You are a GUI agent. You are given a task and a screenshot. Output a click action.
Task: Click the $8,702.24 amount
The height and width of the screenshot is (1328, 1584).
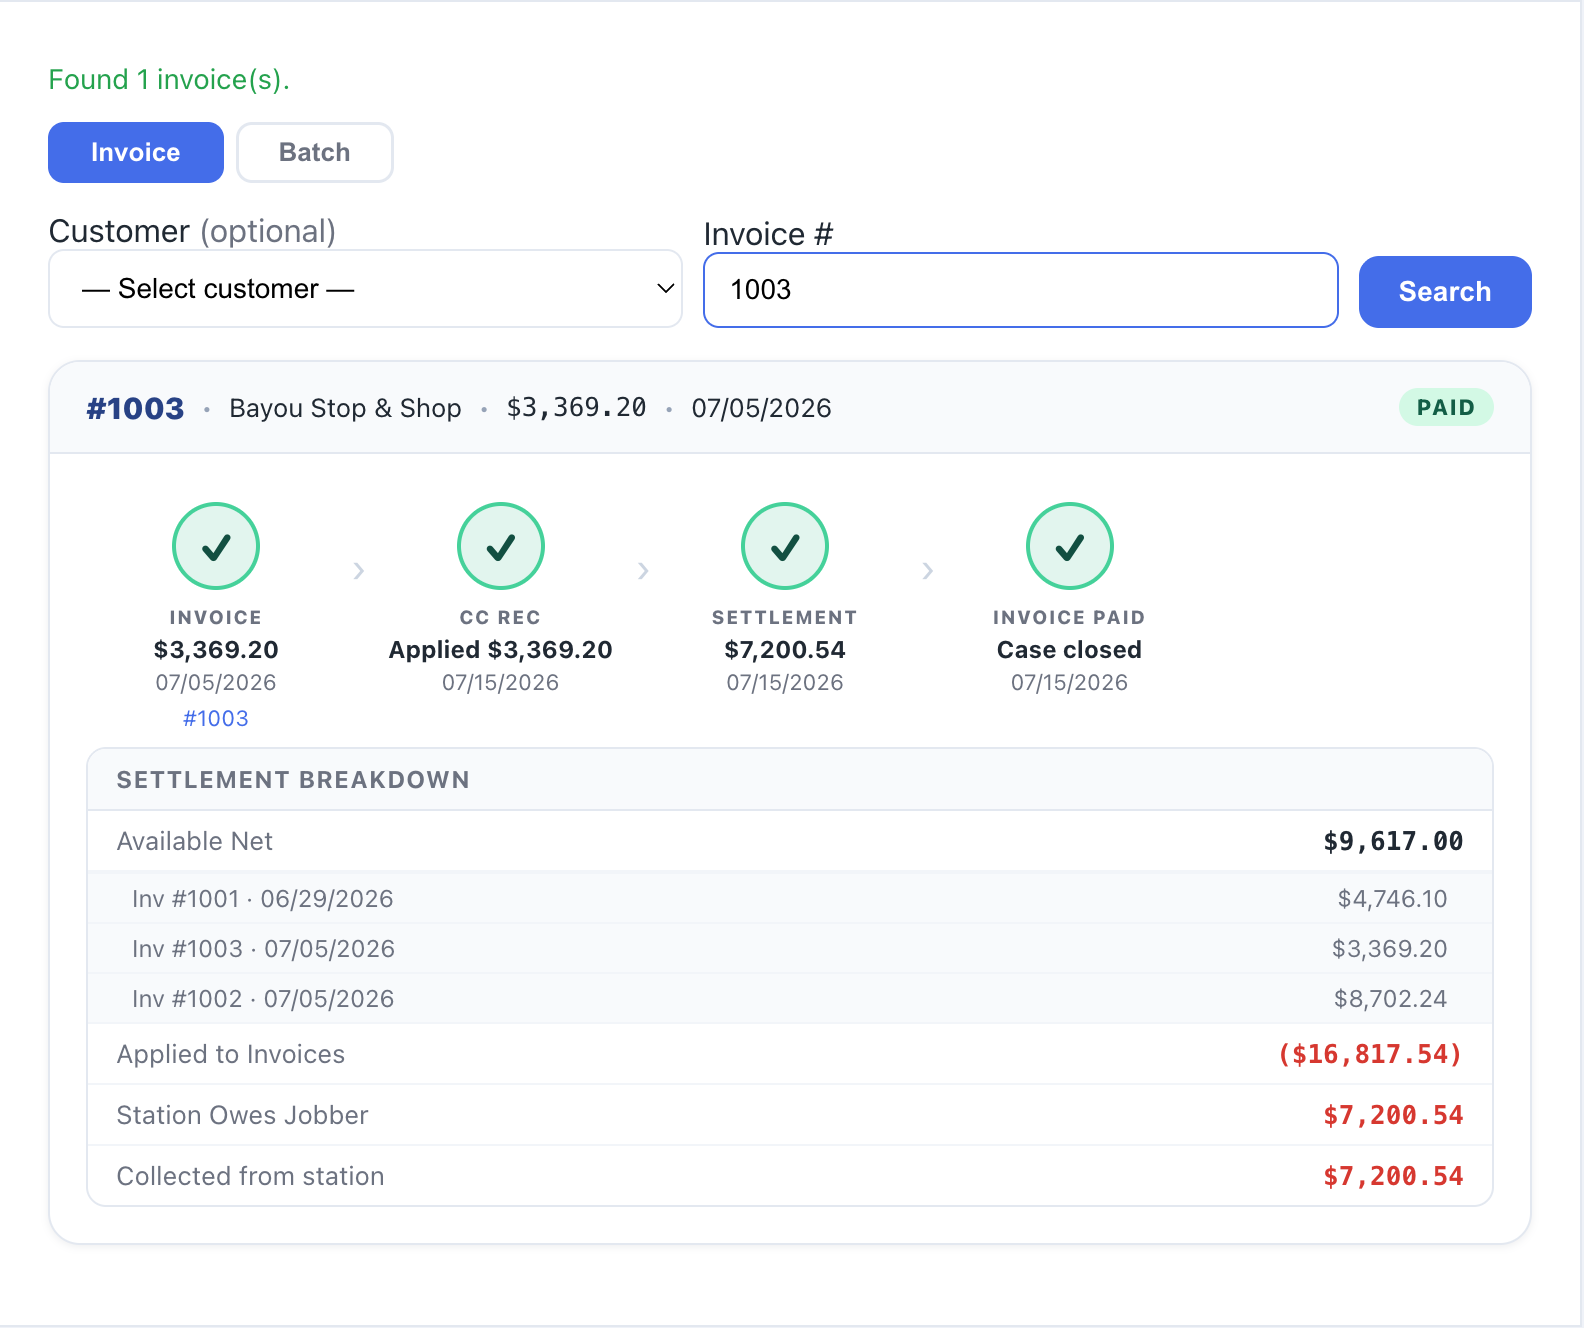coord(1390,999)
